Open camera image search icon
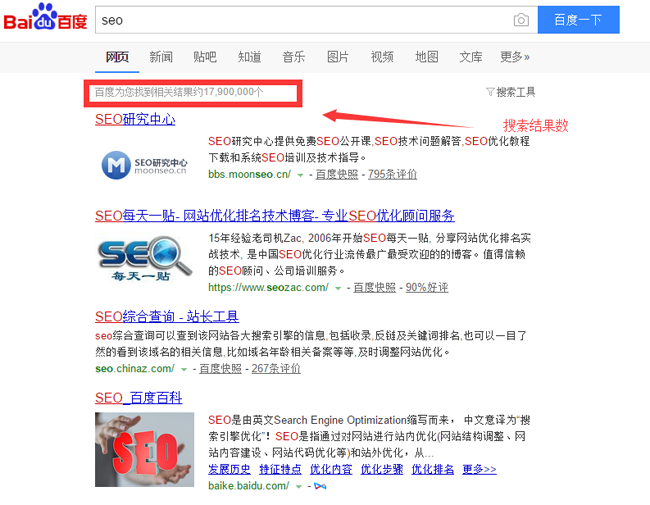650x505 pixels. [521, 20]
